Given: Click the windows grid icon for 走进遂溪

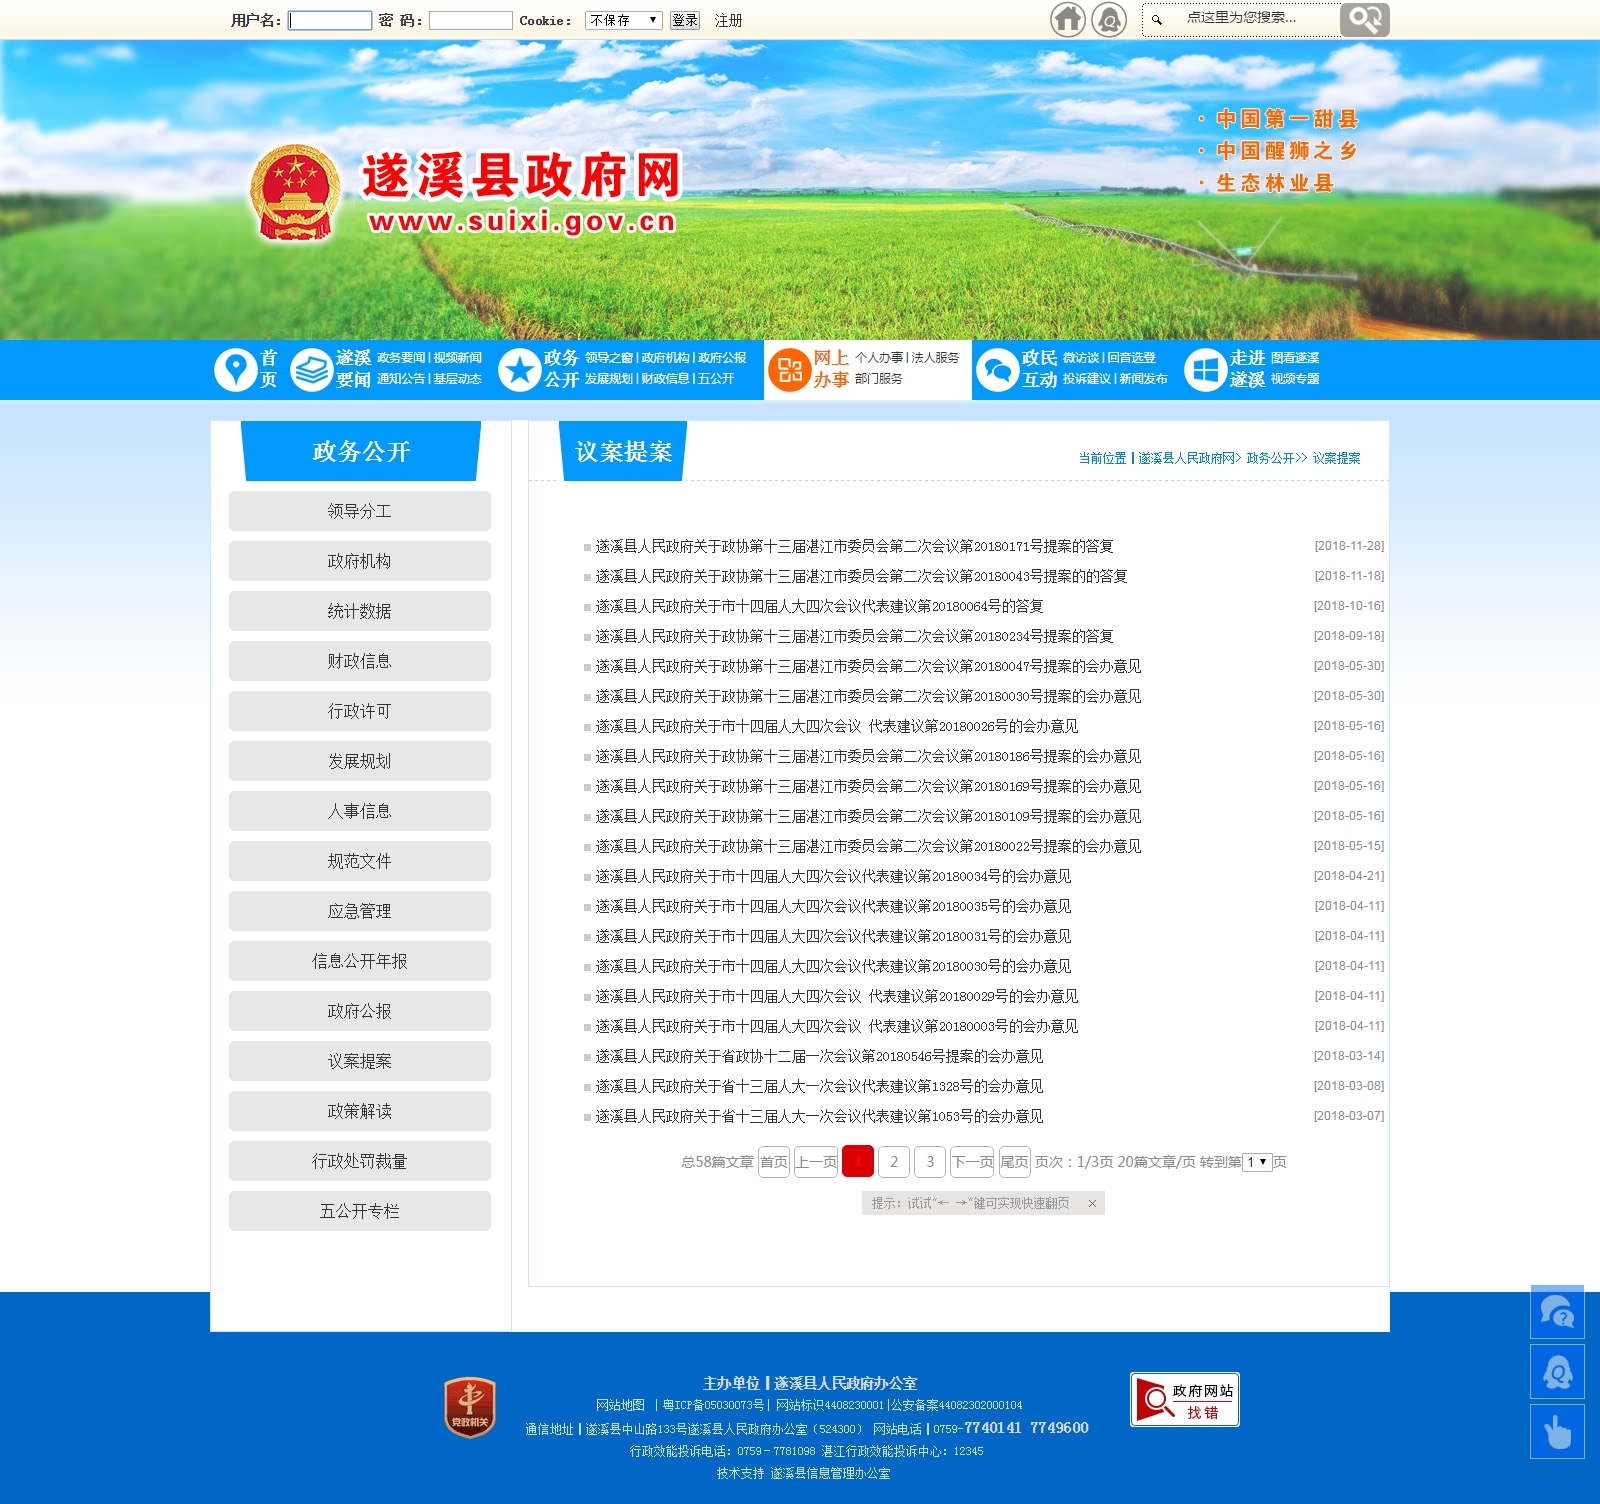Looking at the screenshot, I should 1205,370.
